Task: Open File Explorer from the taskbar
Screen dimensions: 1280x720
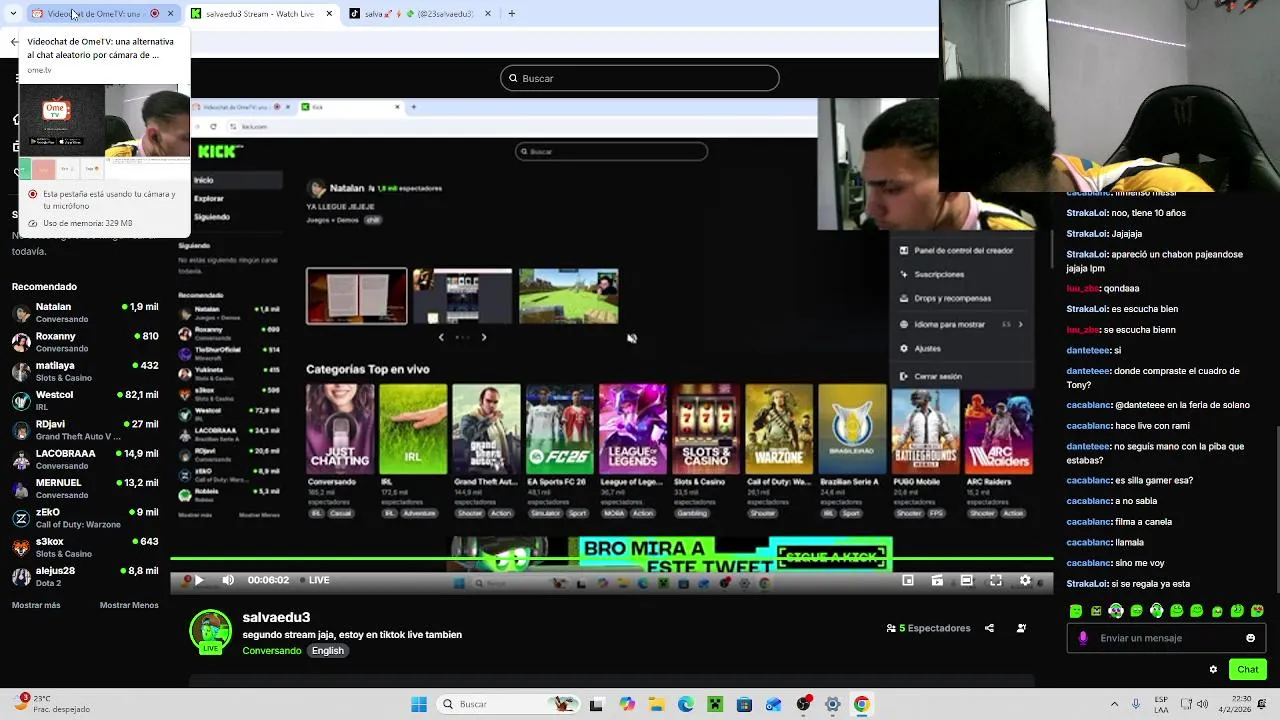Action: click(x=656, y=704)
